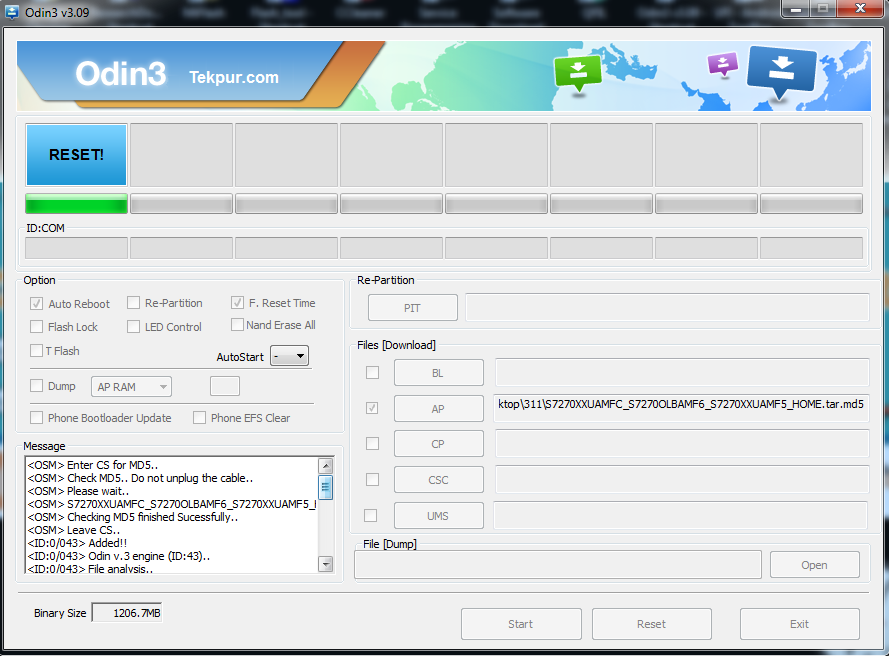889x656 pixels.
Task: Check the T Flash option
Action: point(36,350)
